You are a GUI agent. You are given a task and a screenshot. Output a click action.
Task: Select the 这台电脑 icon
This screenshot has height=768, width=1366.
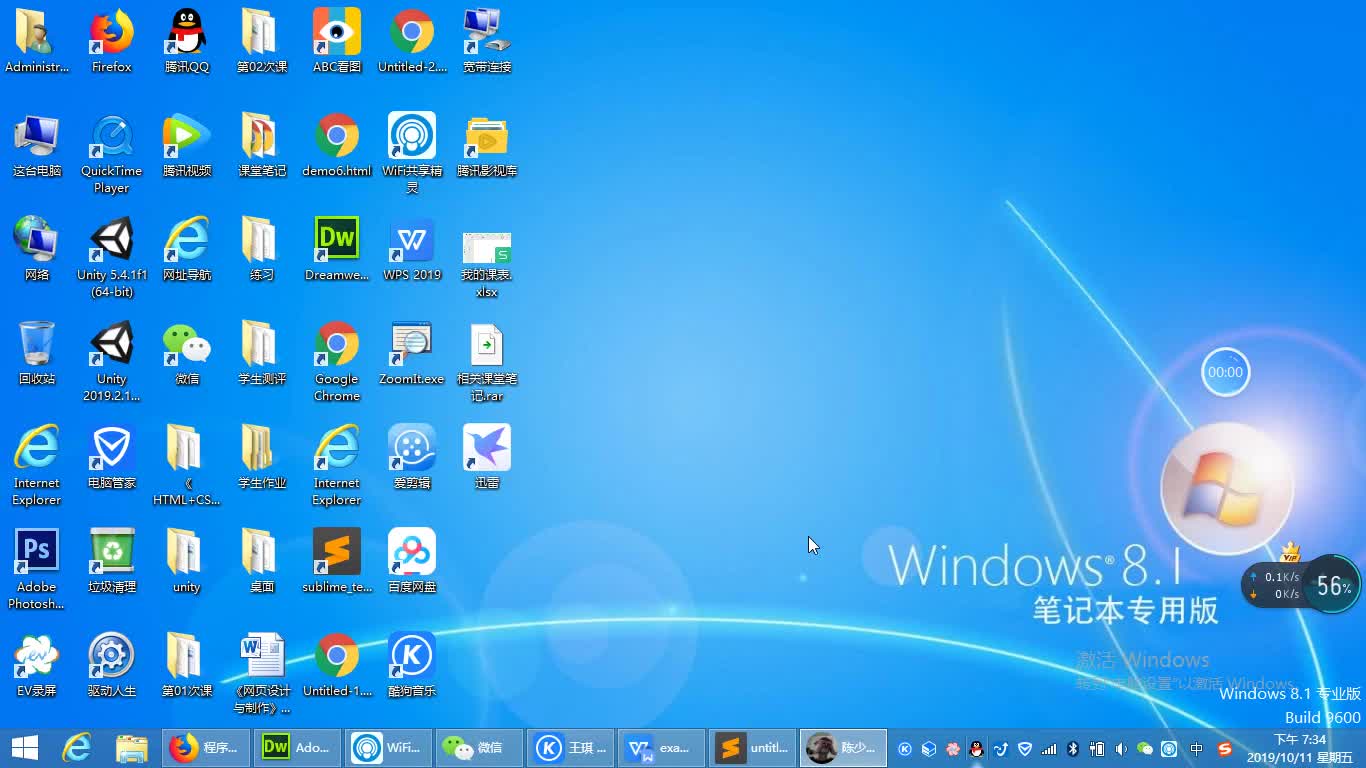[x=37, y=145]
